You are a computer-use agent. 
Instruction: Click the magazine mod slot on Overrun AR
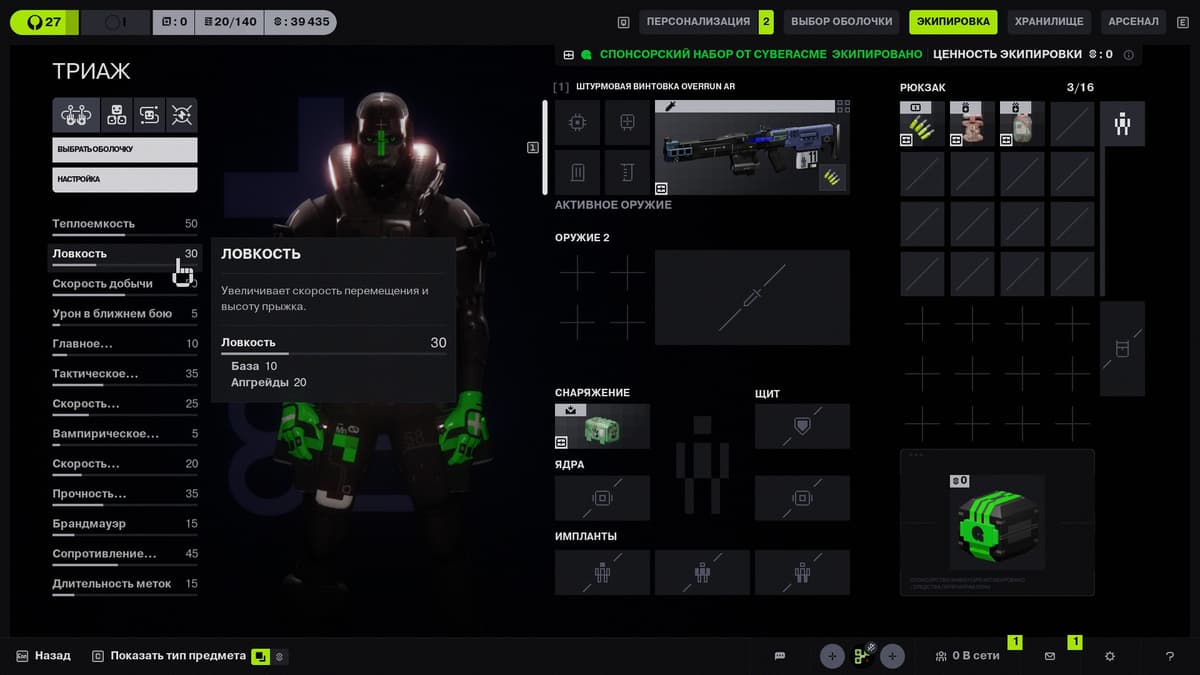coord(577,172)
